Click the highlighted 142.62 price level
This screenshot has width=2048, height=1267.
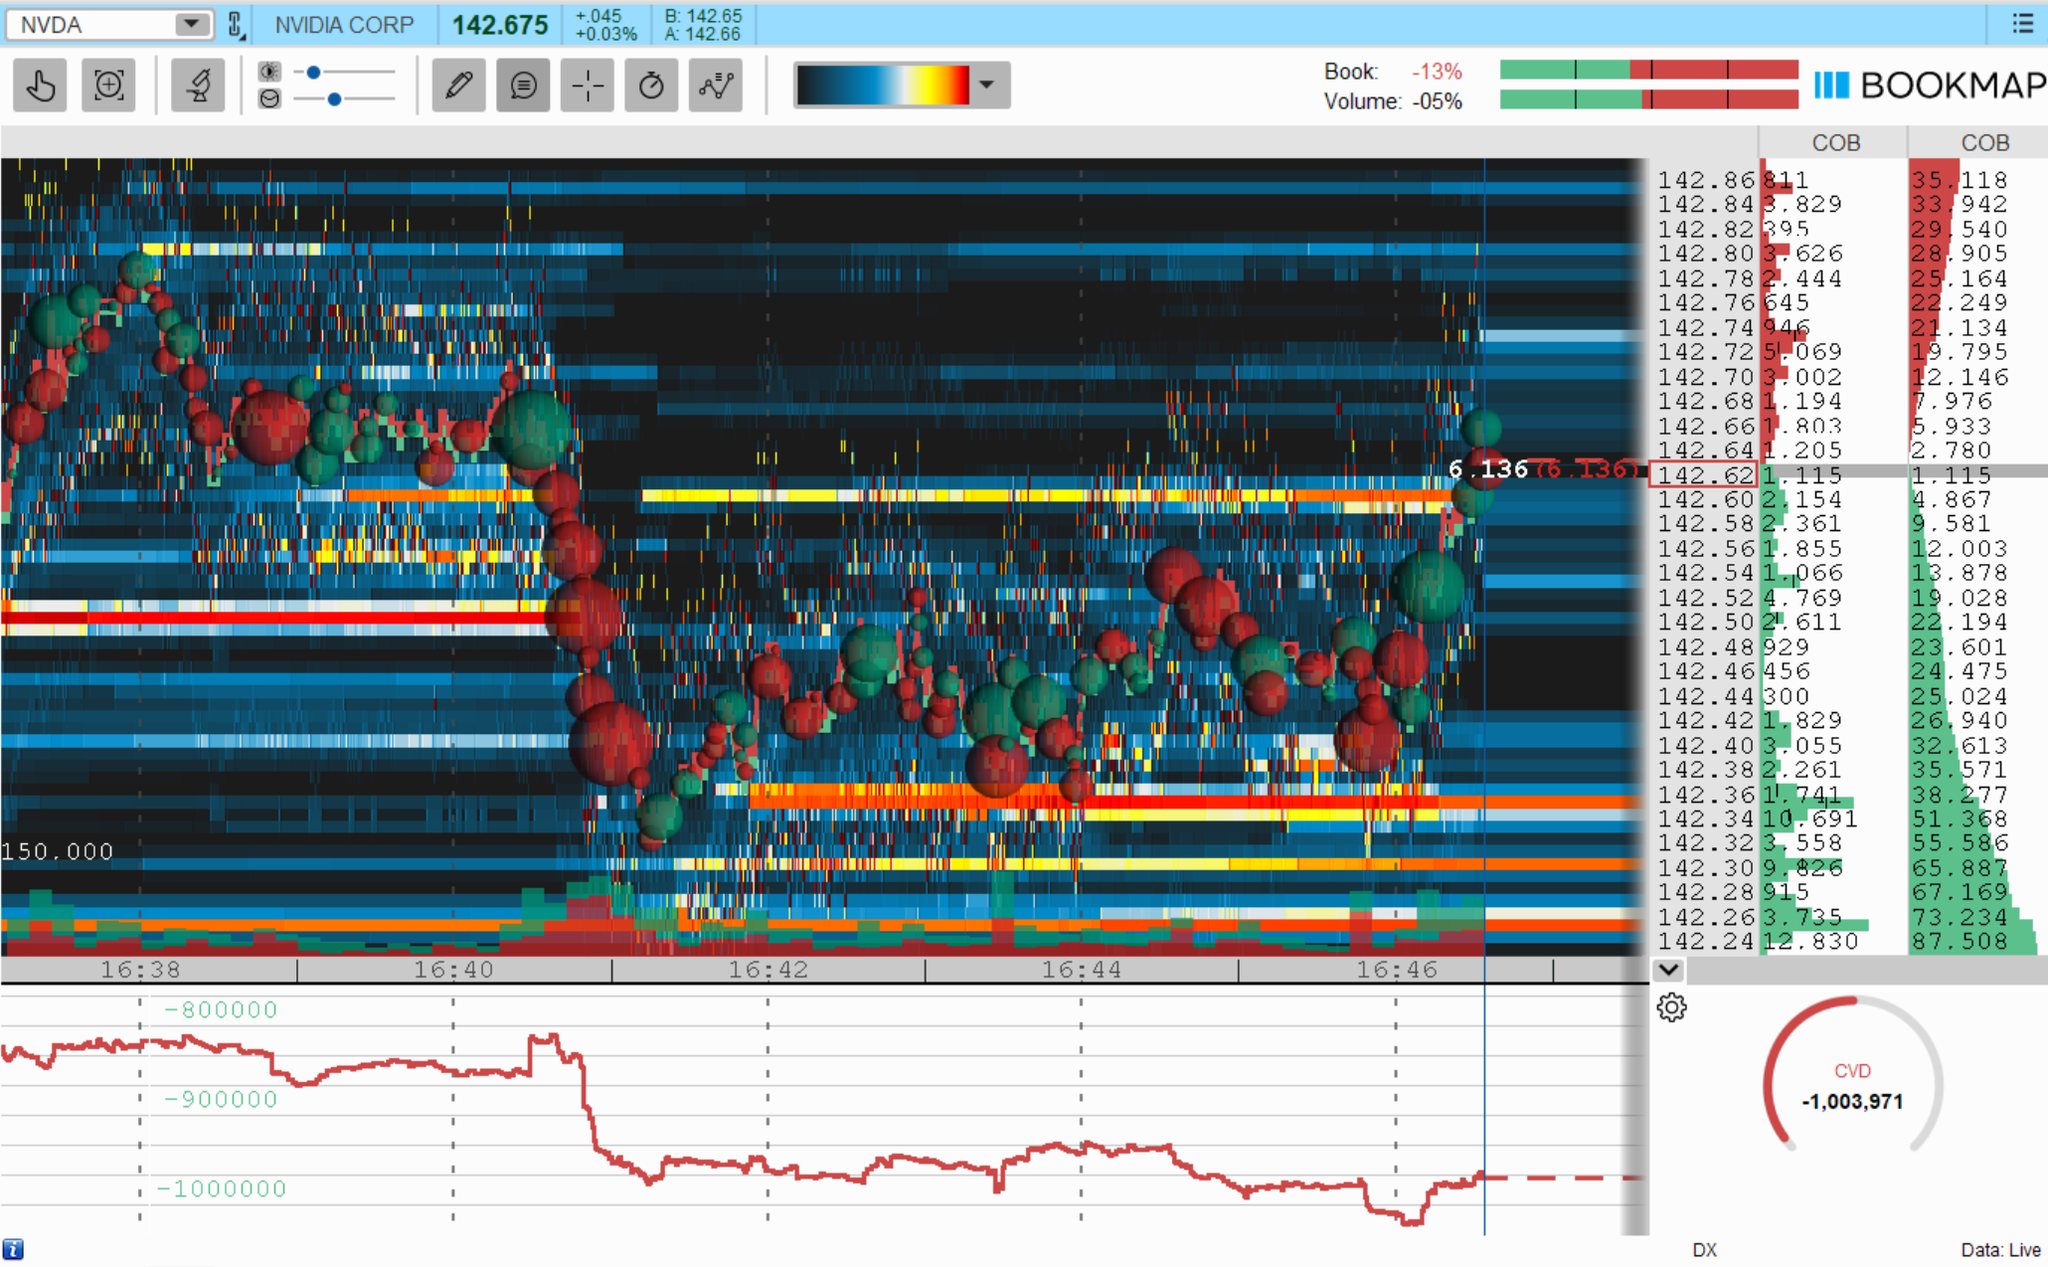(1704, 475)
